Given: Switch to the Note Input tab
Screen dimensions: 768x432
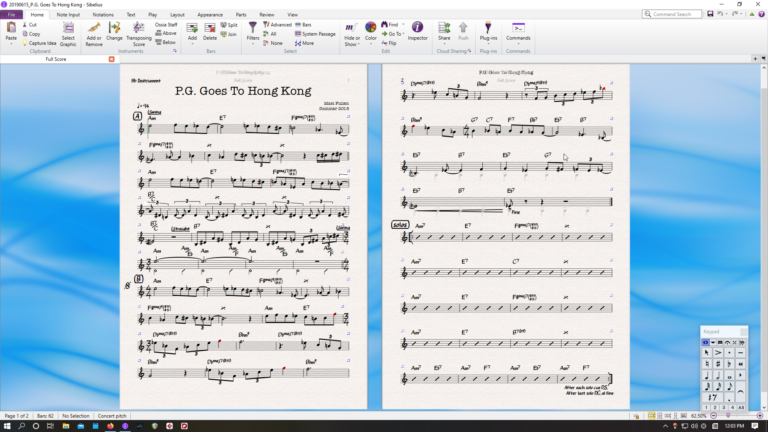Looking at the screenshot, I should [68, 15].
